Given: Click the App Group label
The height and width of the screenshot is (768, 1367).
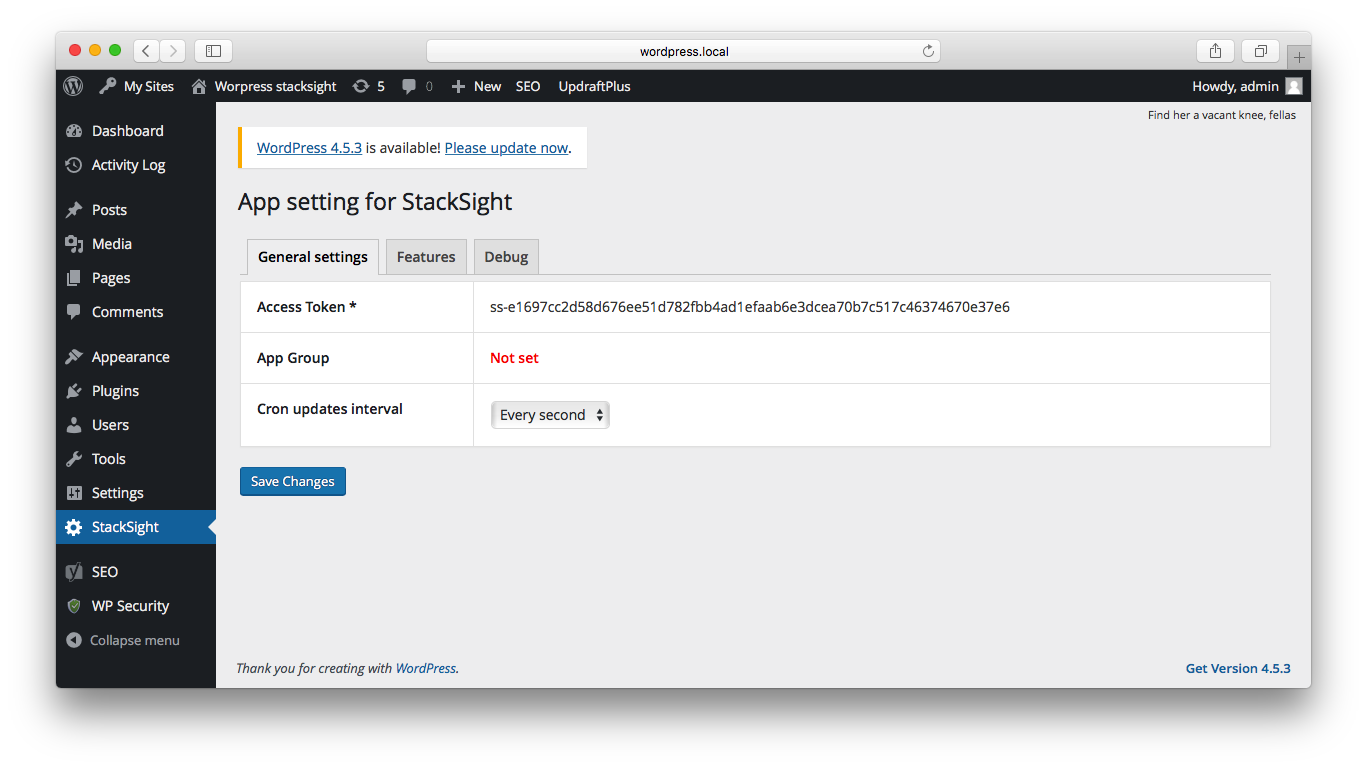Looking at the screenshot, I should tap(293, 358).
